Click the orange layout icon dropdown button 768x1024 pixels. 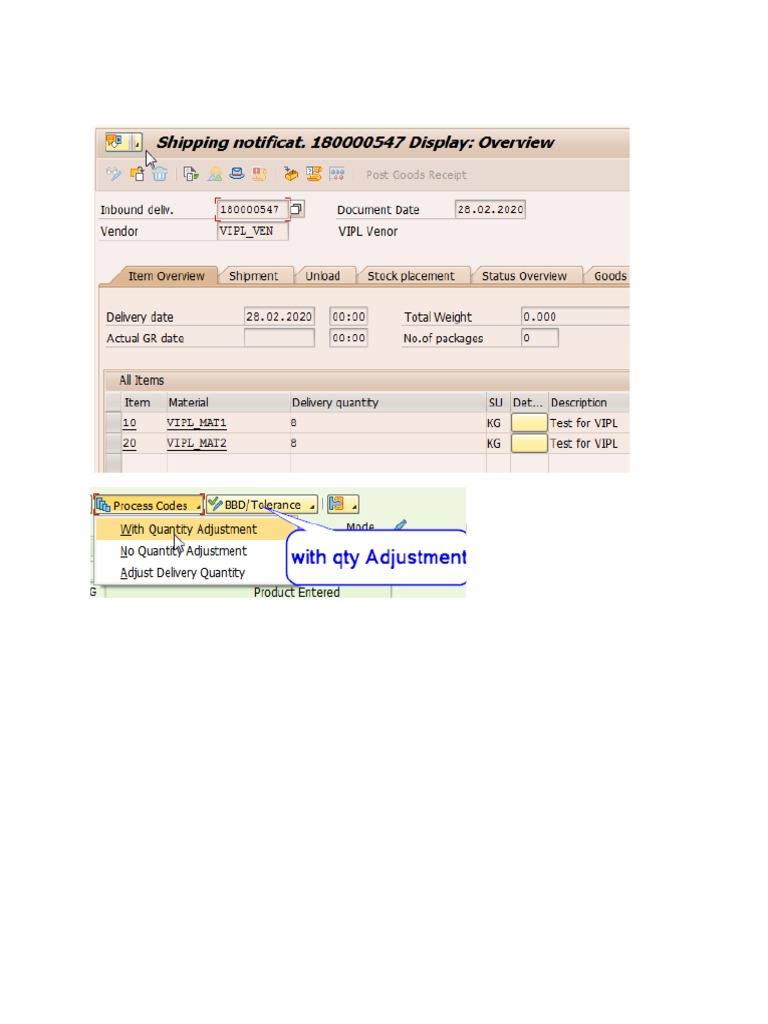tap(343, 504)
